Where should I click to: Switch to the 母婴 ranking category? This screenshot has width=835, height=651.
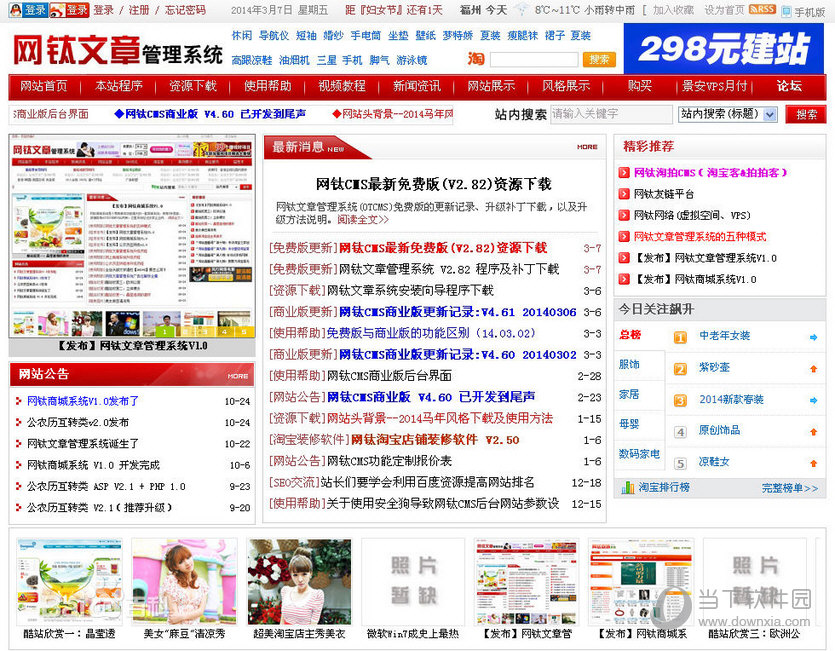click(x=631, y=424)
